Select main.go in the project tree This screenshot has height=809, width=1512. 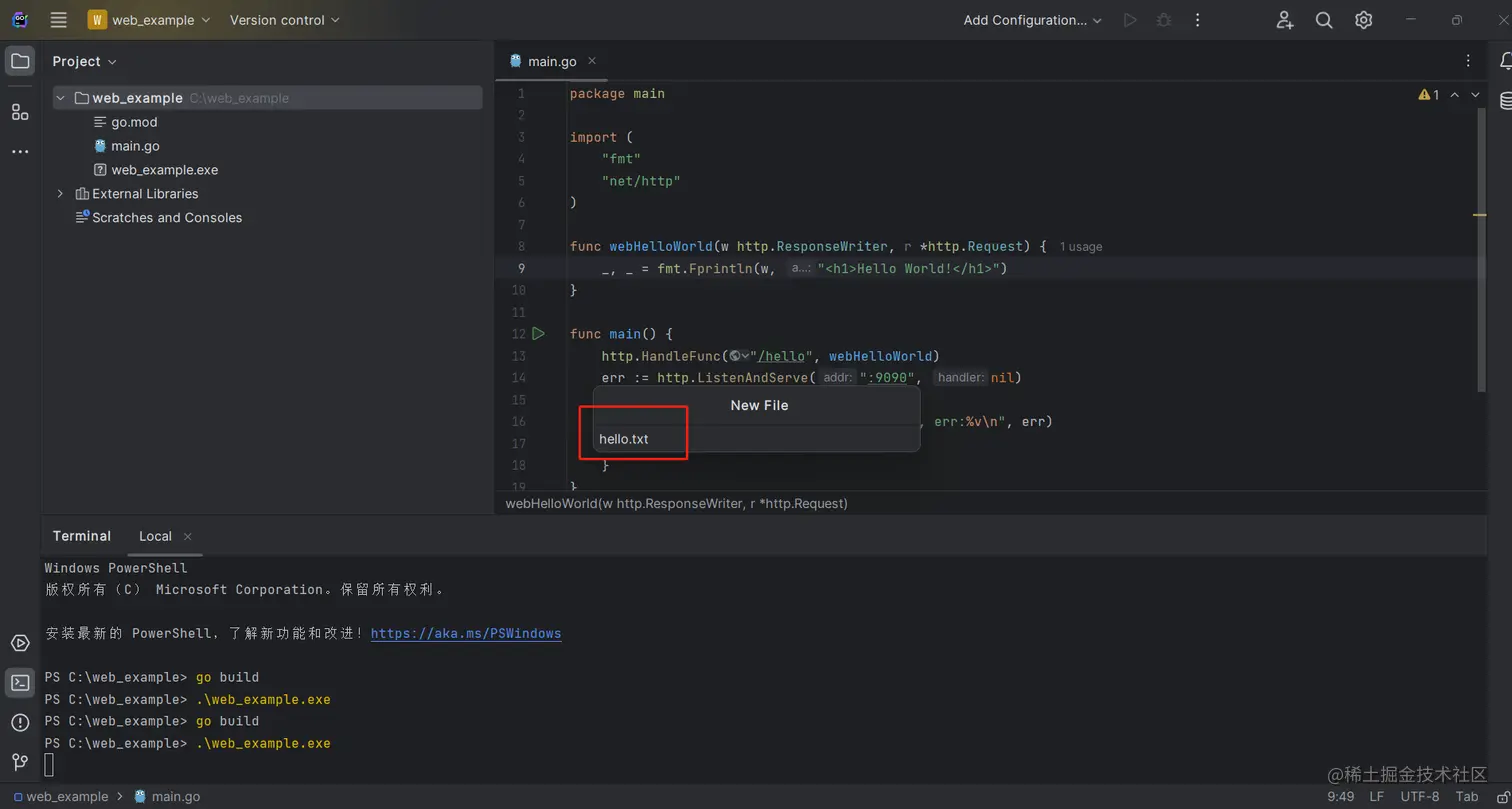(x=135, y=146)
